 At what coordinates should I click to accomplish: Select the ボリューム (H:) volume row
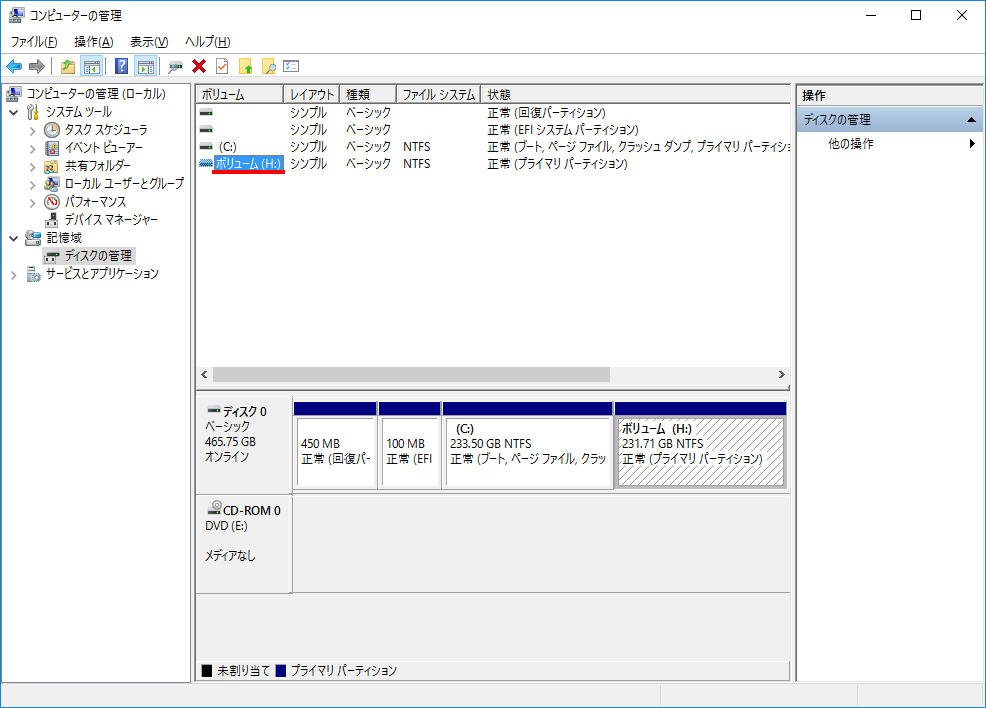click(493, 163)
